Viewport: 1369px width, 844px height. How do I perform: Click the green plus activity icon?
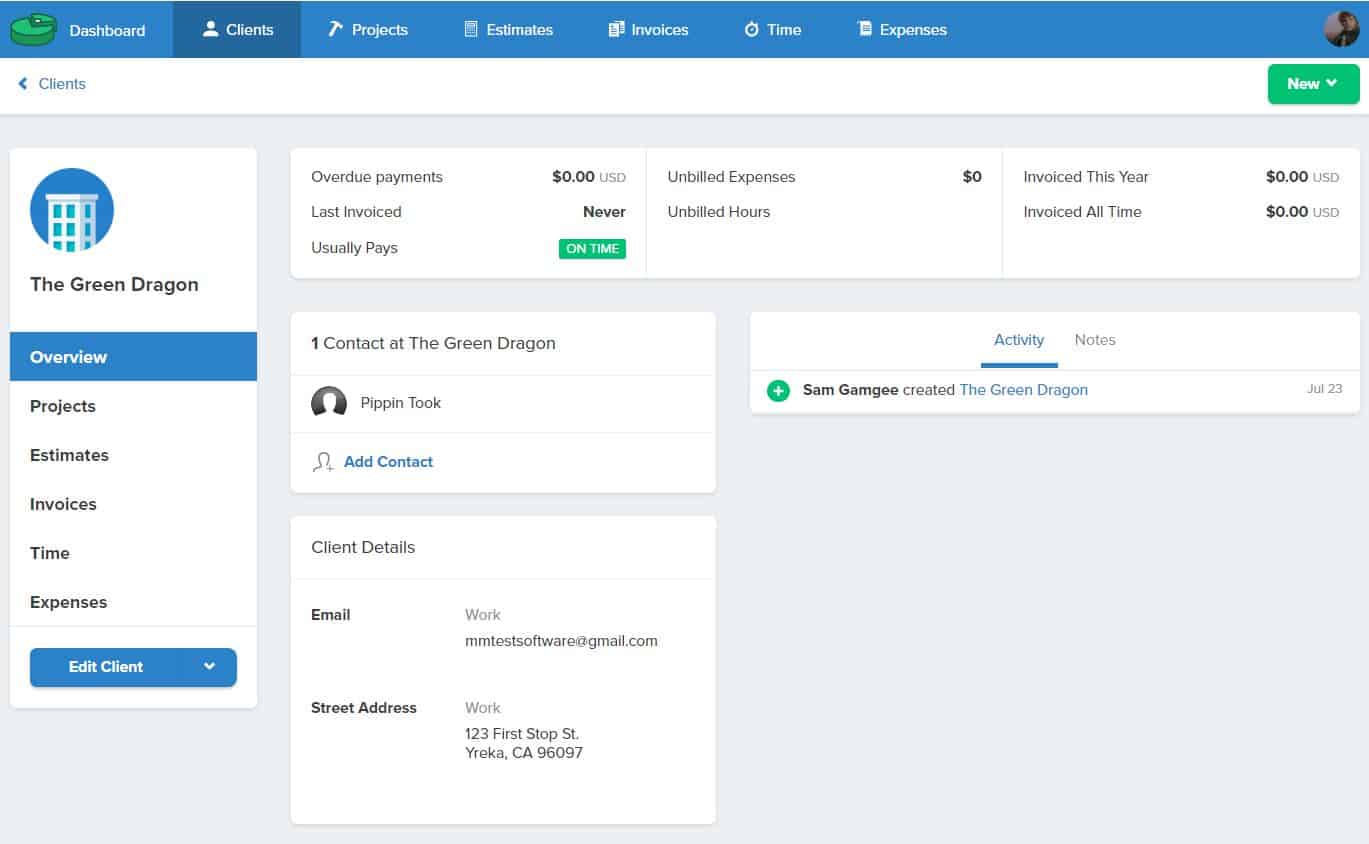pyautogui.click(x=778, y=390)
